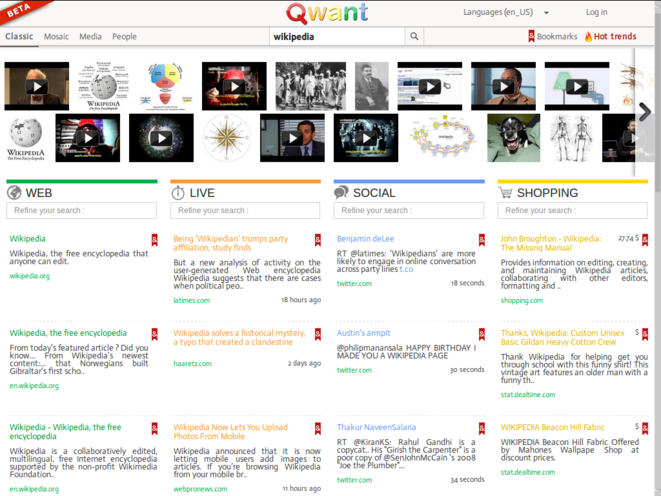Viewport: 661px width, 496px height.
Task: Open the Wikipedia Free Encyclopedia logo thumbnail
Action: [x=26, y=138]
